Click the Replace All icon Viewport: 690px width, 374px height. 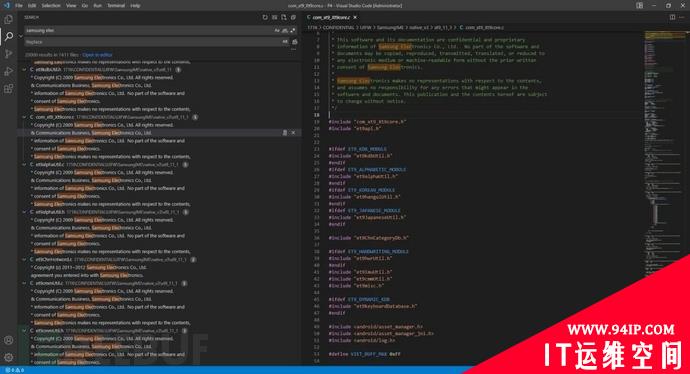[294, 42]
